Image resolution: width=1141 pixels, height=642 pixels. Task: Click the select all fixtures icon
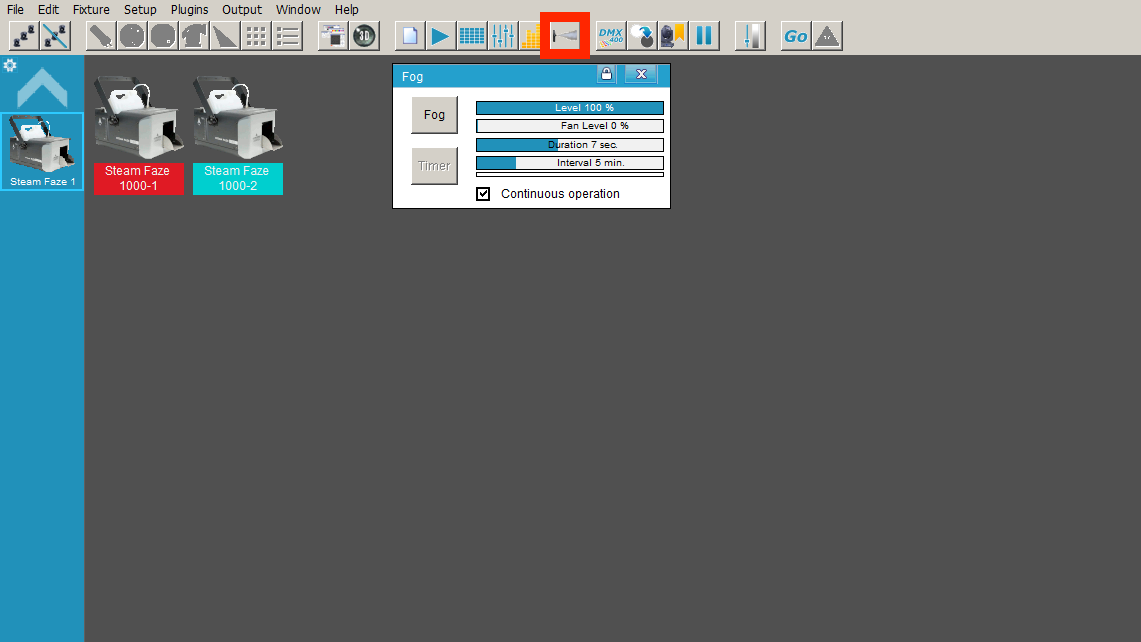click(24, 36)
